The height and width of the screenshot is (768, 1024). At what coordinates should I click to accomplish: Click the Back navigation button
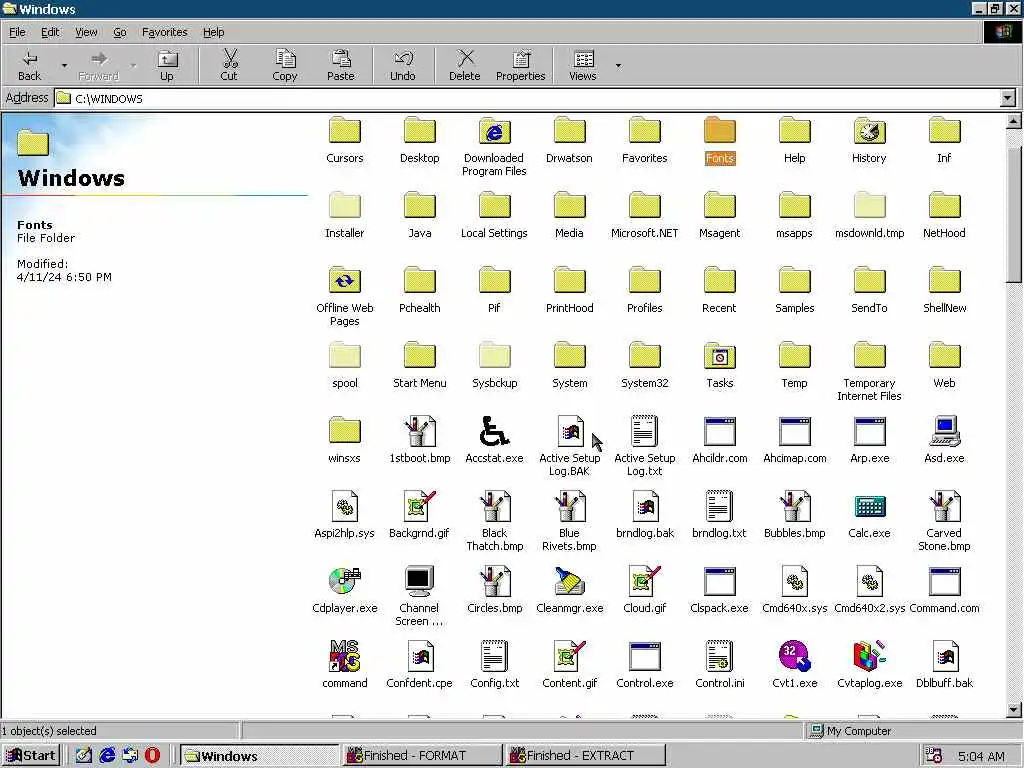[29, 65]
